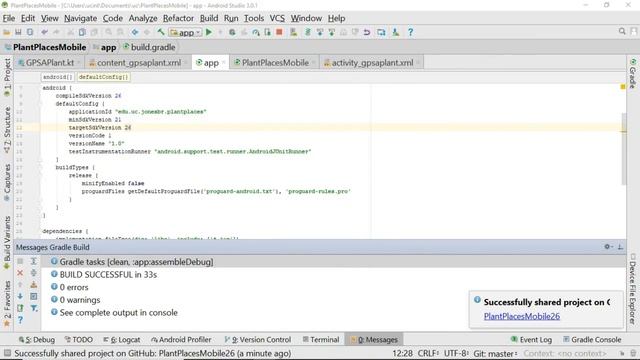The image size is (640, 360).
Task: Switch to content_gpsaplant.xml editor tab
Action: (138, 62)
